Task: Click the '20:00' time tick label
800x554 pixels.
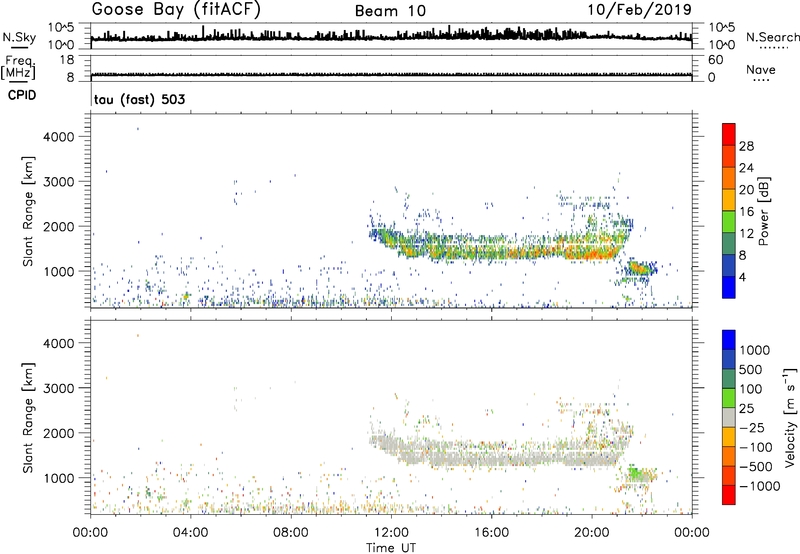Action: 592,533
